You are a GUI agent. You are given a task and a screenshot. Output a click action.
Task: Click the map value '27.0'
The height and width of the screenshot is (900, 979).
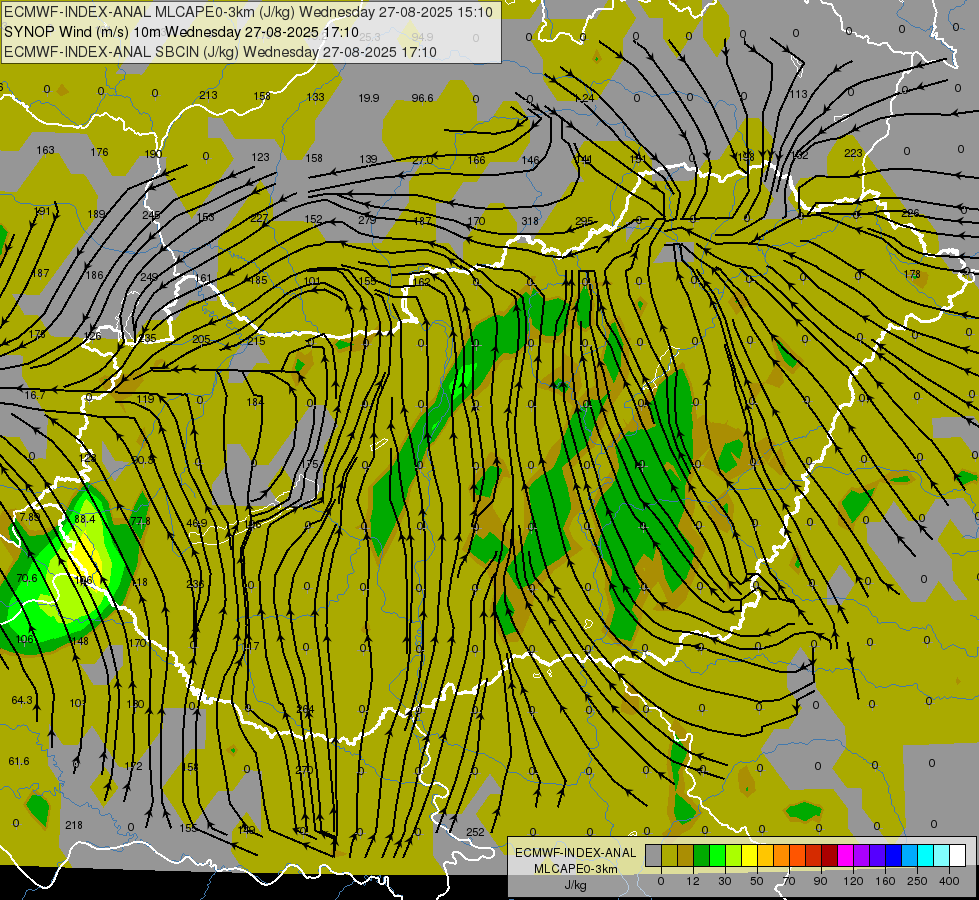[423, 160]
